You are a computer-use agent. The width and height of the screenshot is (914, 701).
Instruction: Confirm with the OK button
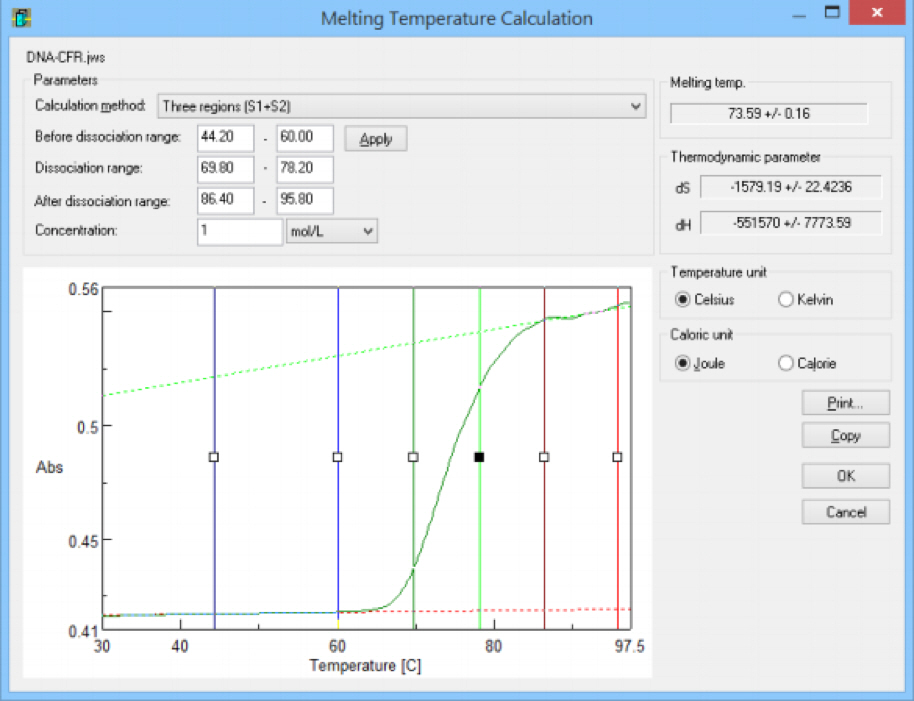(845, 477)
